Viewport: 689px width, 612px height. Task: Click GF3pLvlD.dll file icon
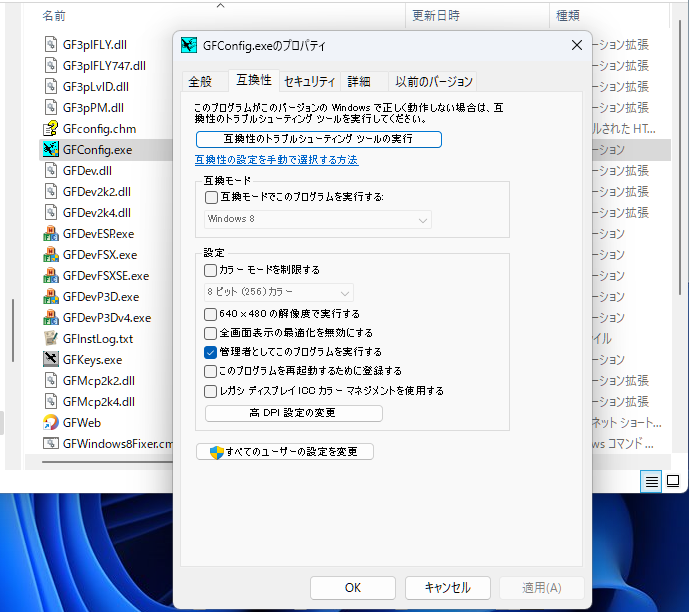point(51,87)
